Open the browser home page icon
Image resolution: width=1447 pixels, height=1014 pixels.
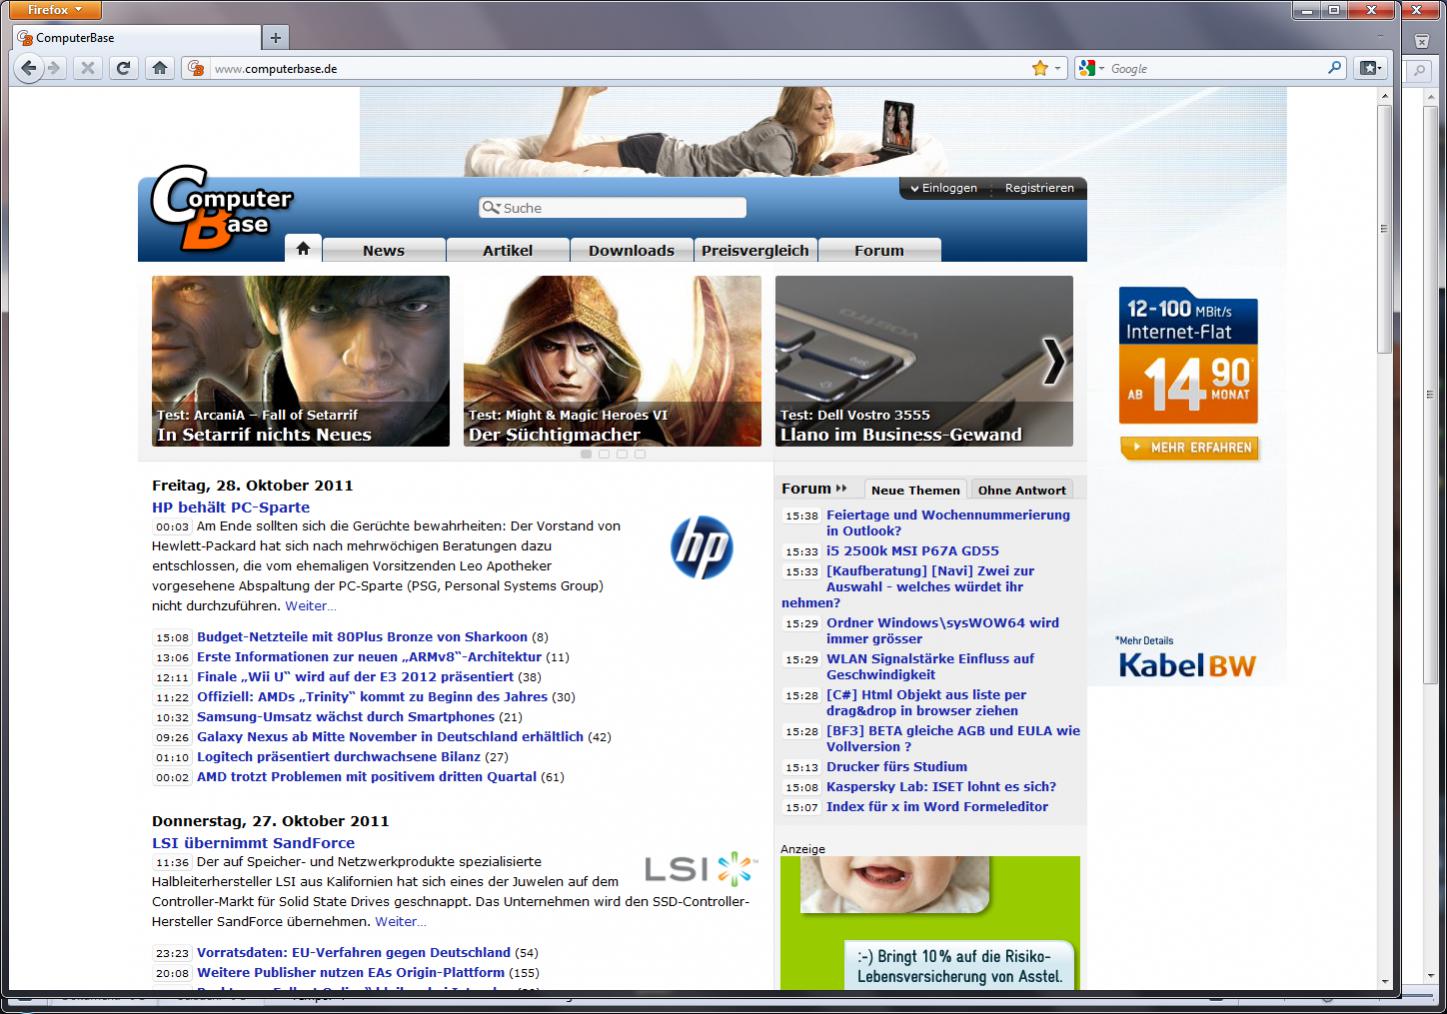pyautogui.click(x=159, y=68)
